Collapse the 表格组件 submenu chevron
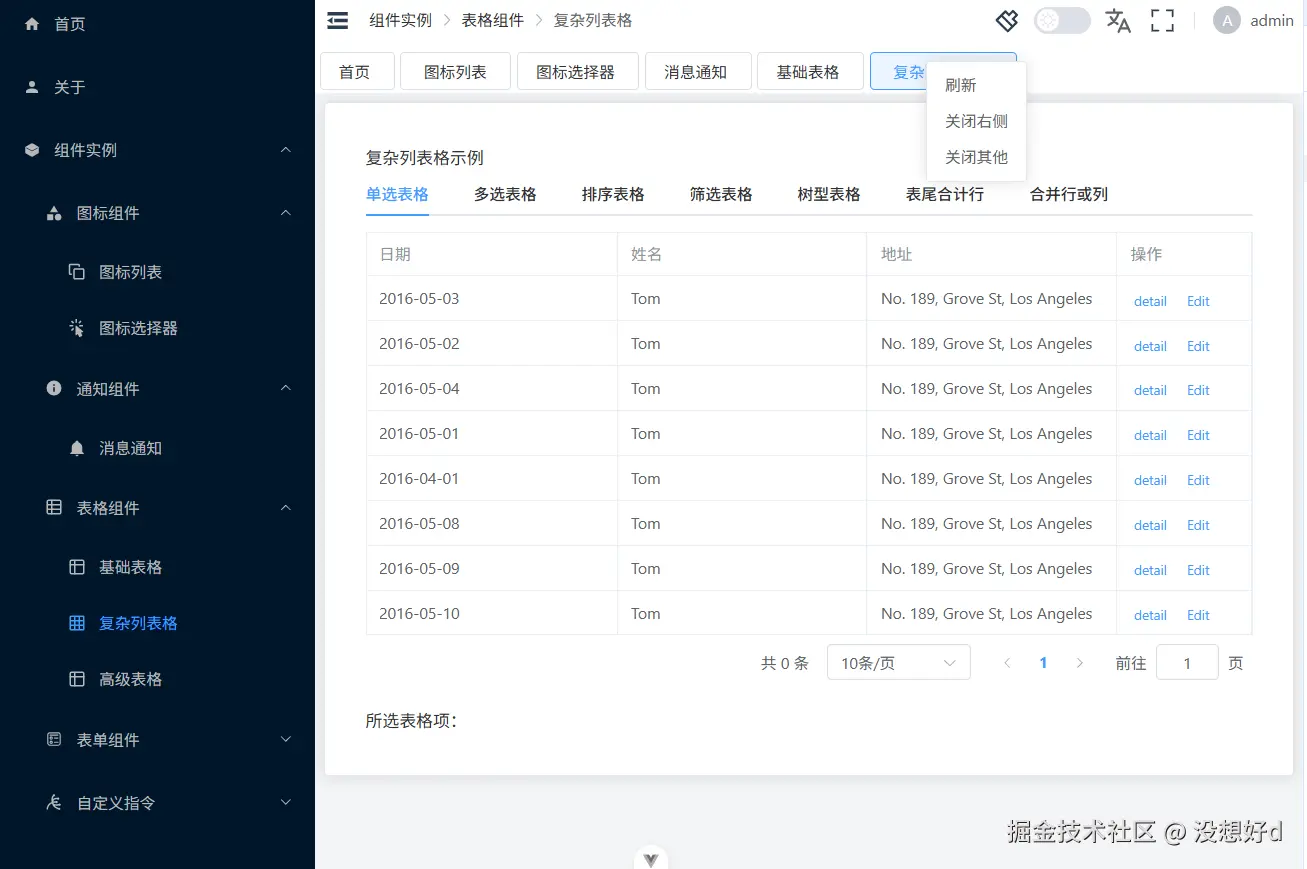 click(x=286, y=508)
